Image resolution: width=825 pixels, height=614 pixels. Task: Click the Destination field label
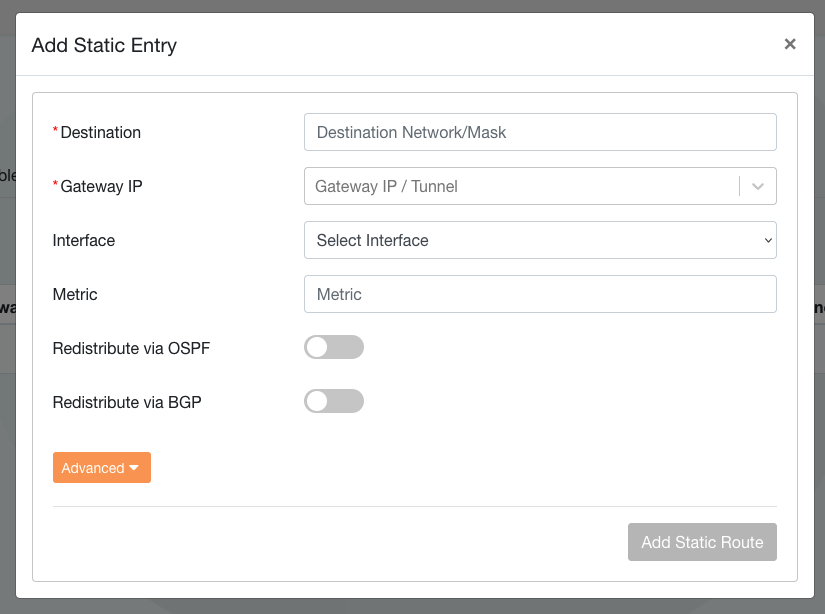pyautogui.click(x=100, y=132)
